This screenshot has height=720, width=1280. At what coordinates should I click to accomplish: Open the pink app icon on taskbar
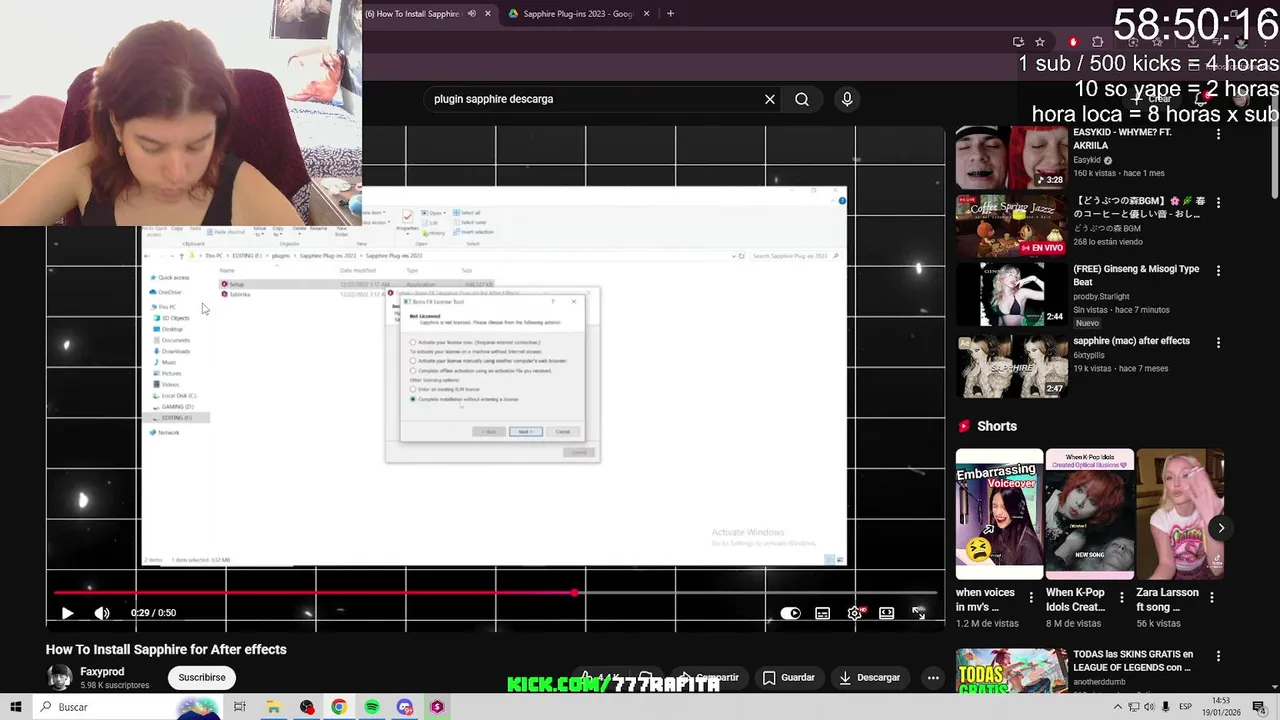[x=437, y=707]
